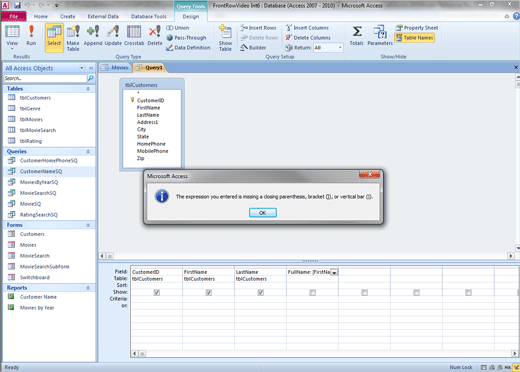Screen dimensions: 520x372
Task: Choose the Delete query type
Action: 155,35
